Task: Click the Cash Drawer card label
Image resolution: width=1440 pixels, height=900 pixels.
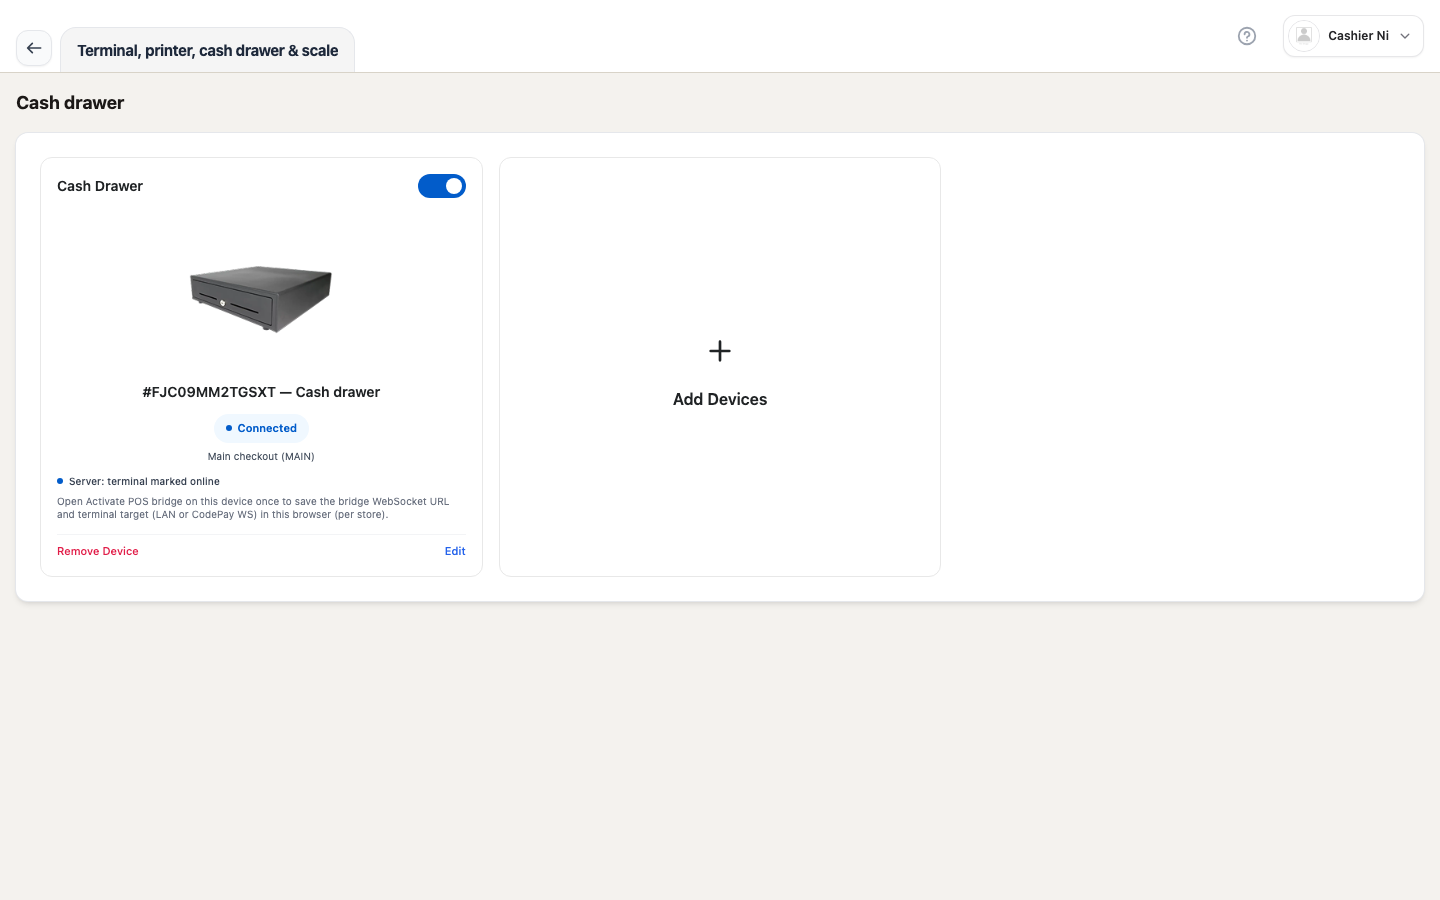Action: point(100,186)
